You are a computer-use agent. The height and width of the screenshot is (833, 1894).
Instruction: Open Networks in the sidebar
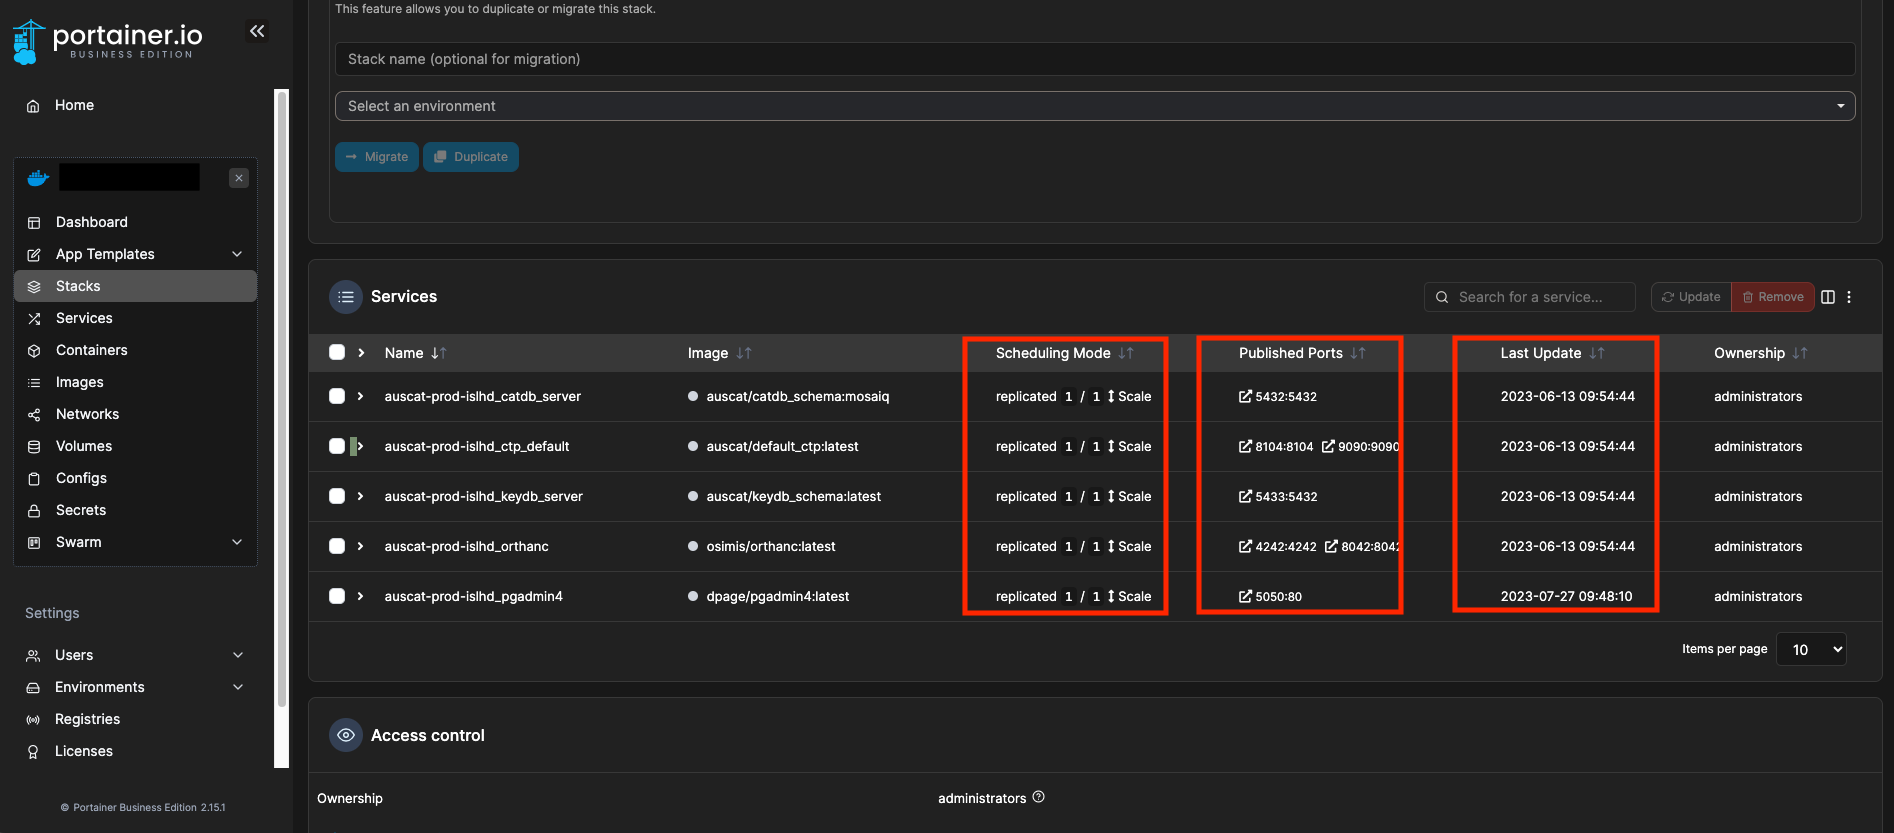(x=135, y=414)
